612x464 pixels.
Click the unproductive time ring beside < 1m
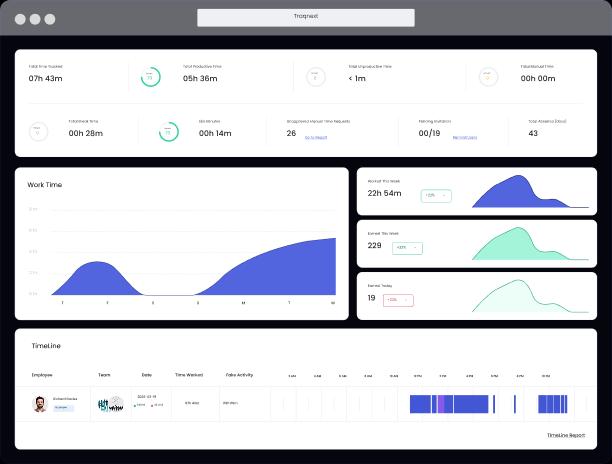(315, 77)
